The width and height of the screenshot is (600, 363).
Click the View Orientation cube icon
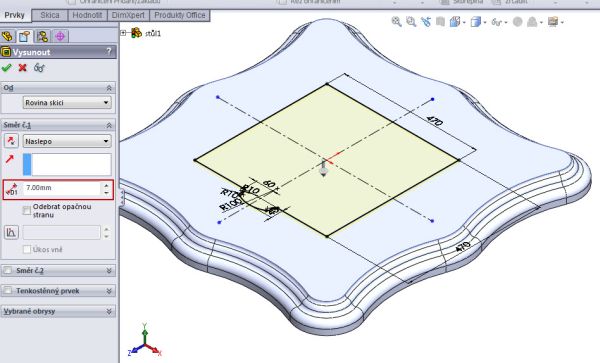[455, 22]
